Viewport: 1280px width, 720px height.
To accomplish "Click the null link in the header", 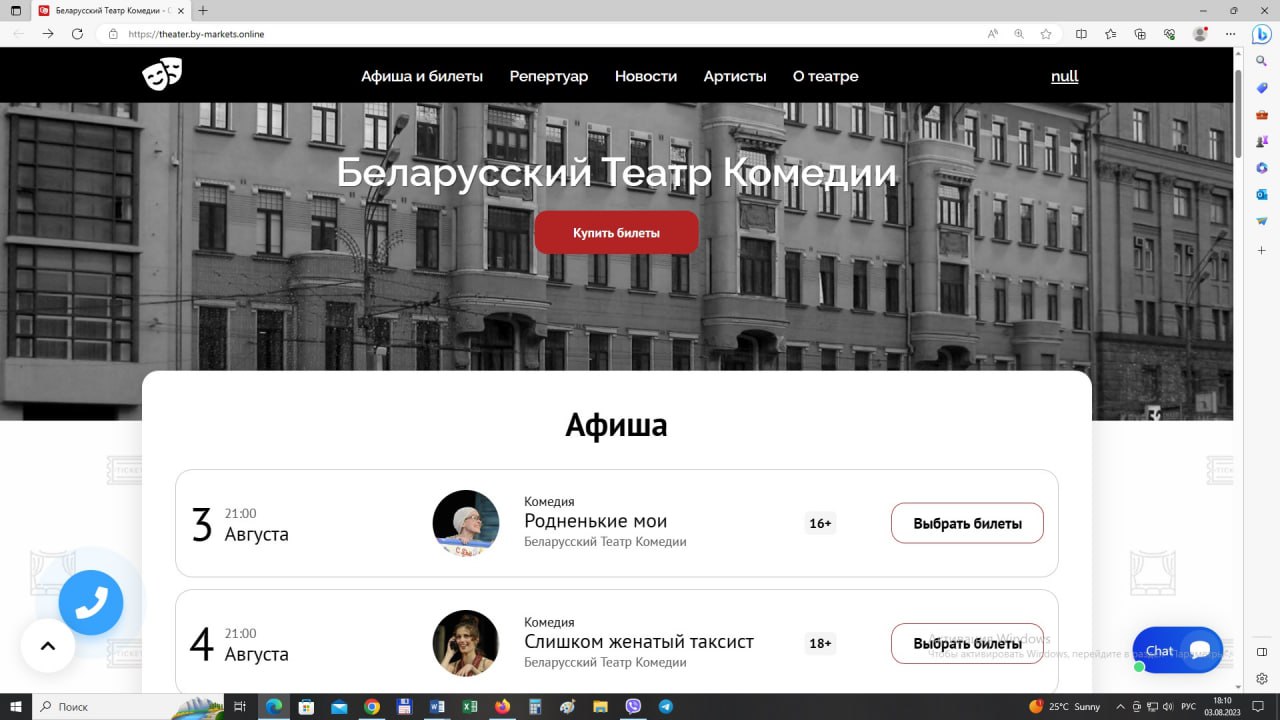I will 1065,76.
